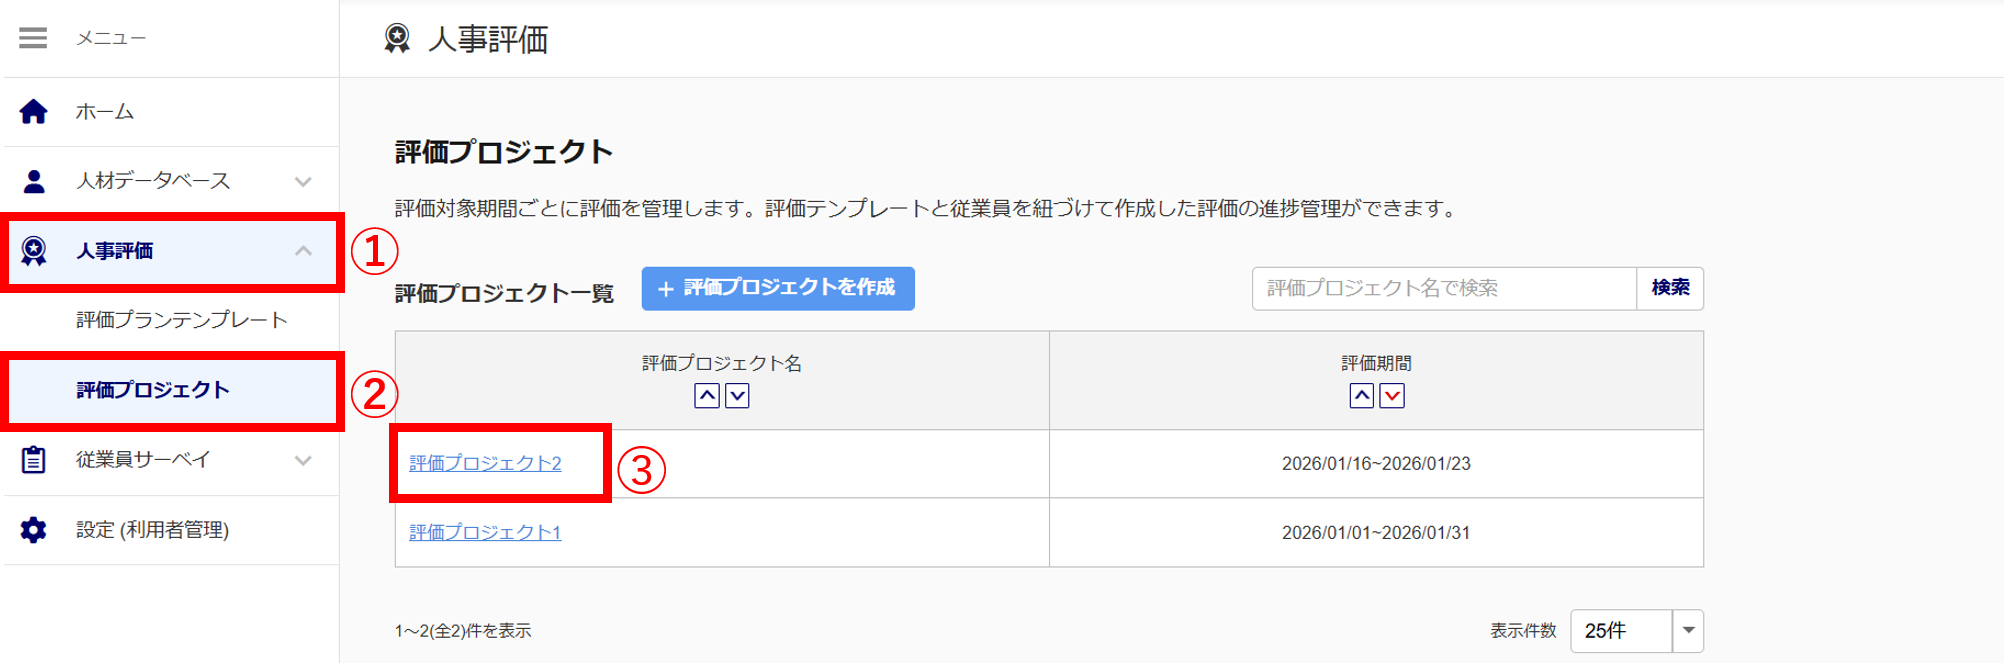Click the 評価プロジェクト名で検索 search field
The height and width of the screenshot is (663, 2004).
pyautogui.click(x=1443, y=288)
